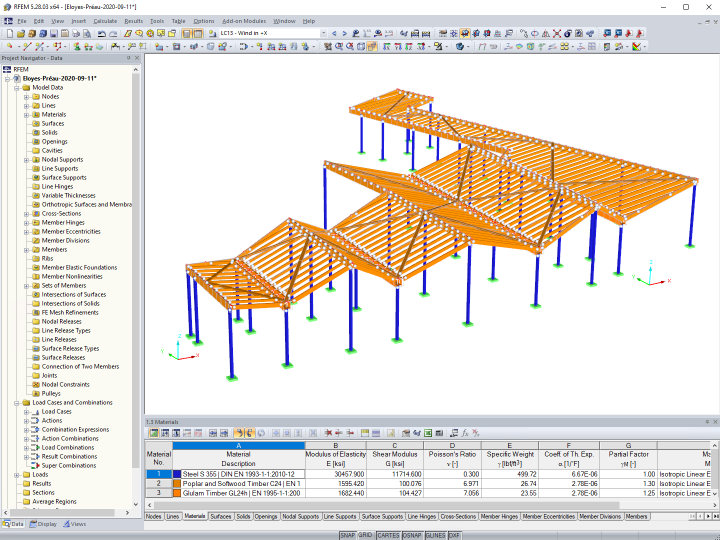Click the Print icon in top toolbar
Image resolution: width=720 pixels, height=540 pixels.
(x=76, y=34)
